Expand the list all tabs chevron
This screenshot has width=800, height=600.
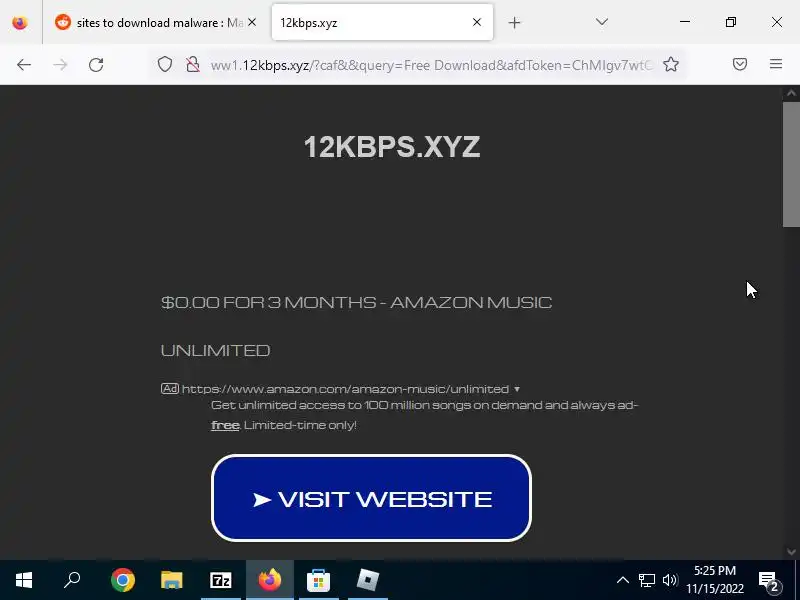(602, 22)
